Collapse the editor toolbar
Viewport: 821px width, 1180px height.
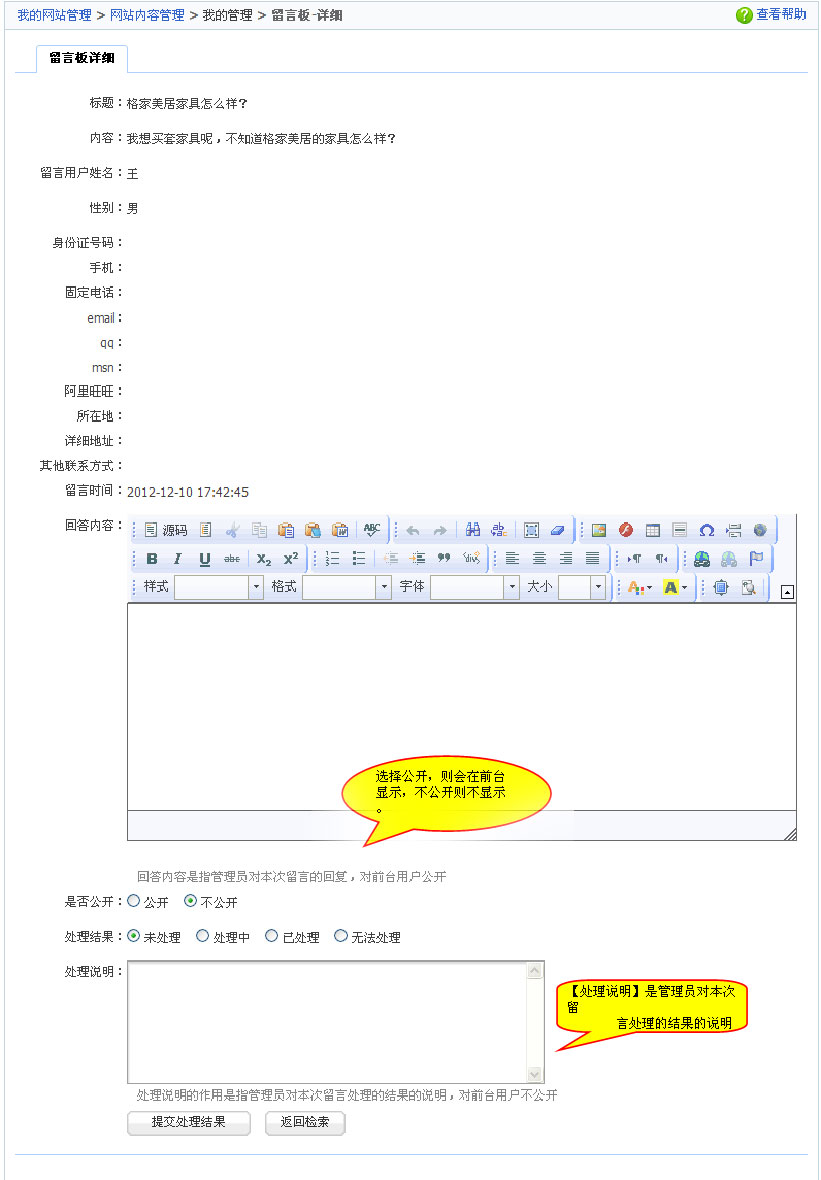pos(787,592)
